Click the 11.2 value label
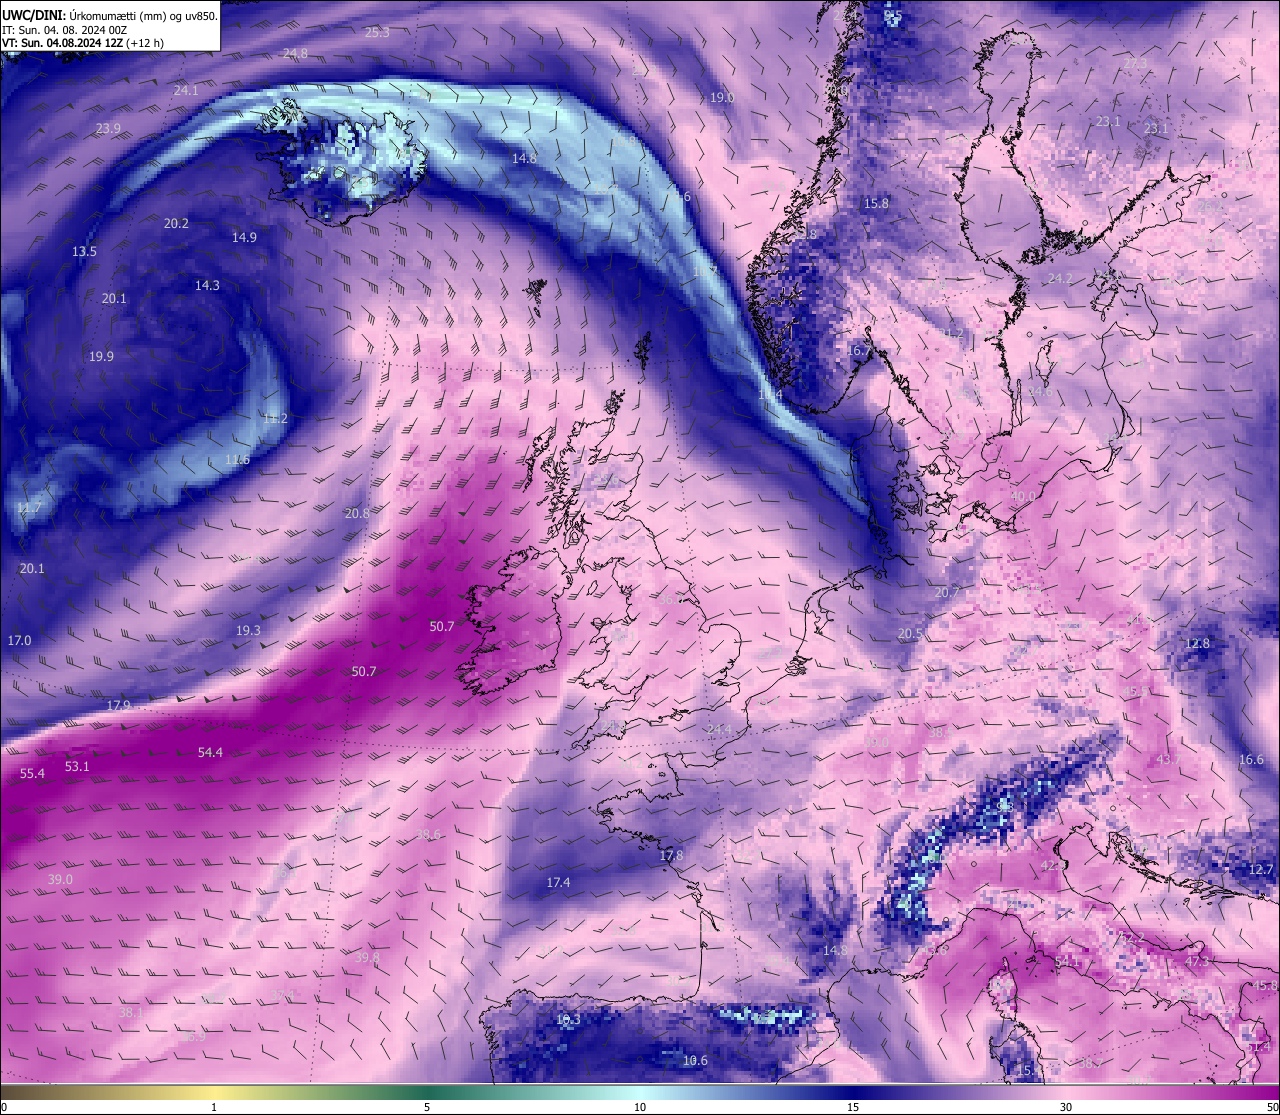 coord(275,418)
